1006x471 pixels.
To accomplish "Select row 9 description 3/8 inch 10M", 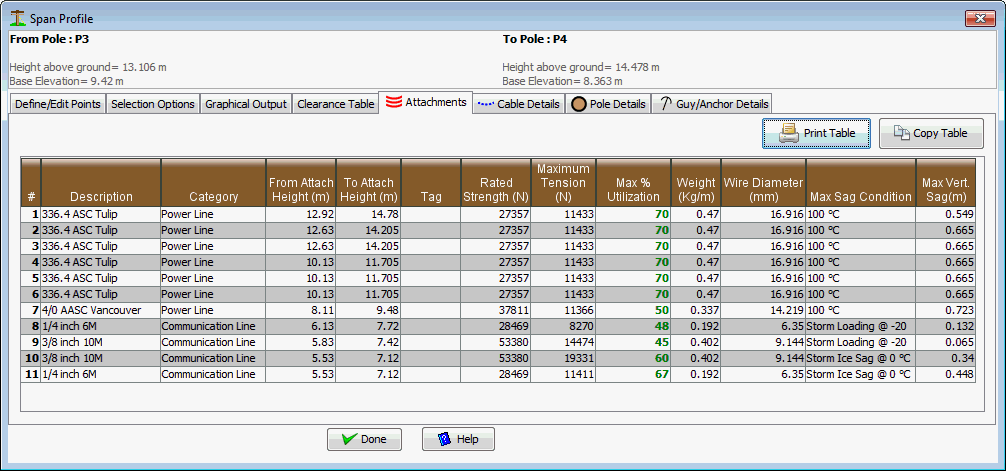I will 101,343.
